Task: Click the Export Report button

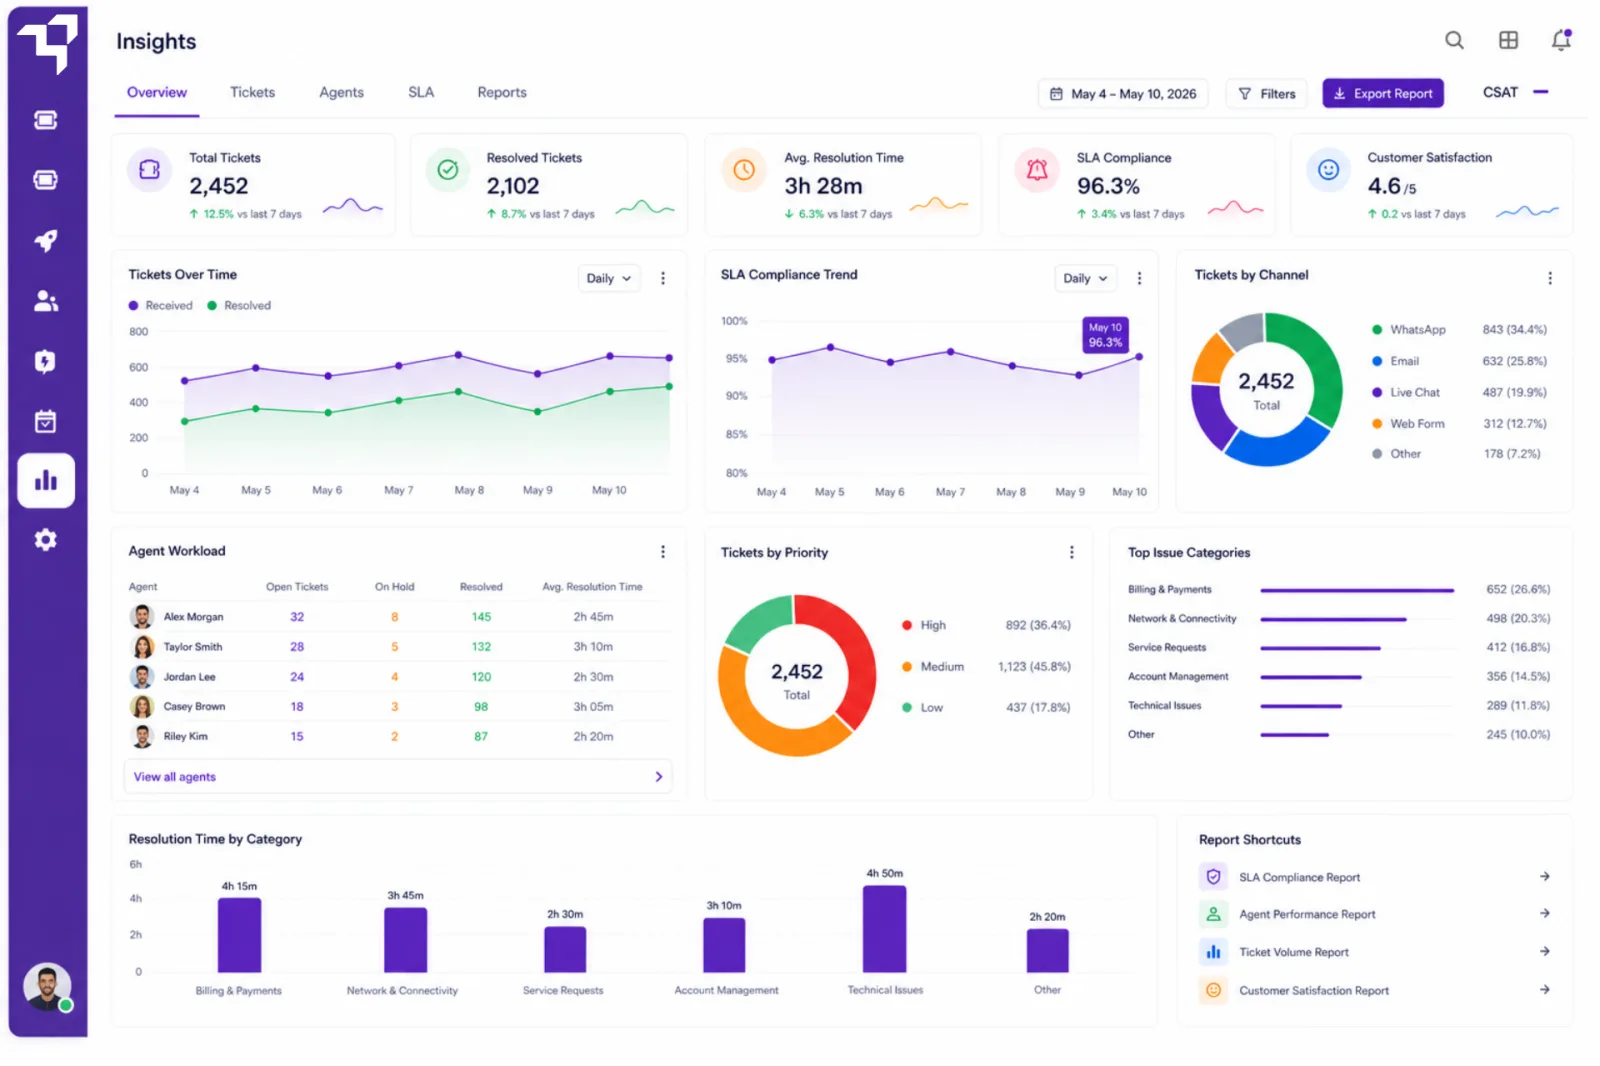Action: pyautogui.click(x=1383, y=93)
